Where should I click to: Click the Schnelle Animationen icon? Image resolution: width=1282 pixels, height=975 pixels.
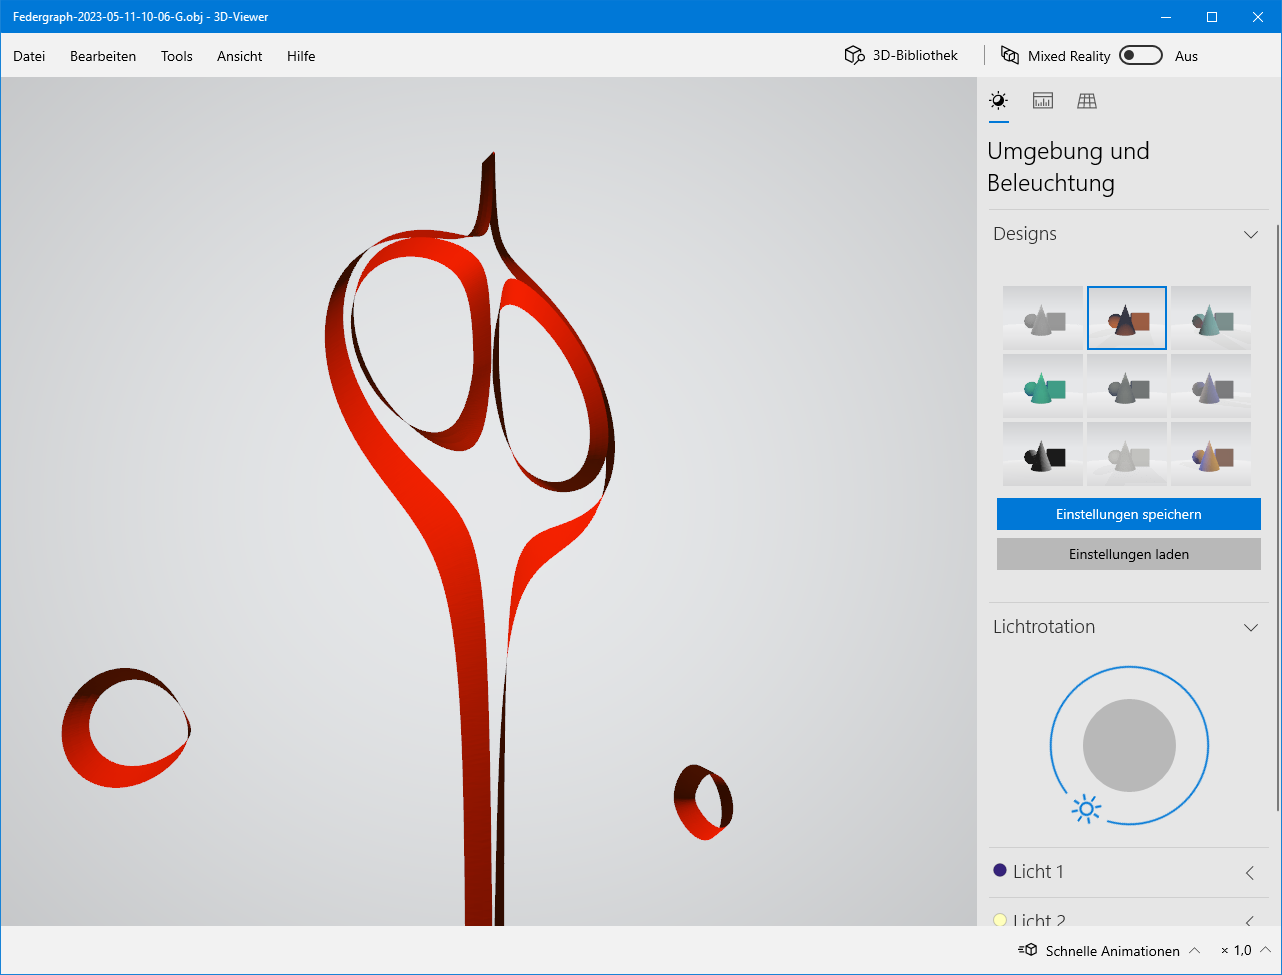coord(1028,950)
